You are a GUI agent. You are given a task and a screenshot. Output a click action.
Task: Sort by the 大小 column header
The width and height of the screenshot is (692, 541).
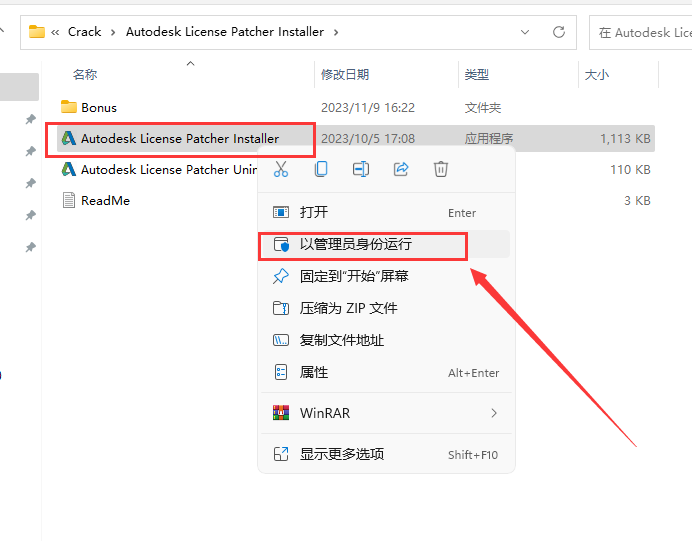pyautogui.click(x=597, y=75)
